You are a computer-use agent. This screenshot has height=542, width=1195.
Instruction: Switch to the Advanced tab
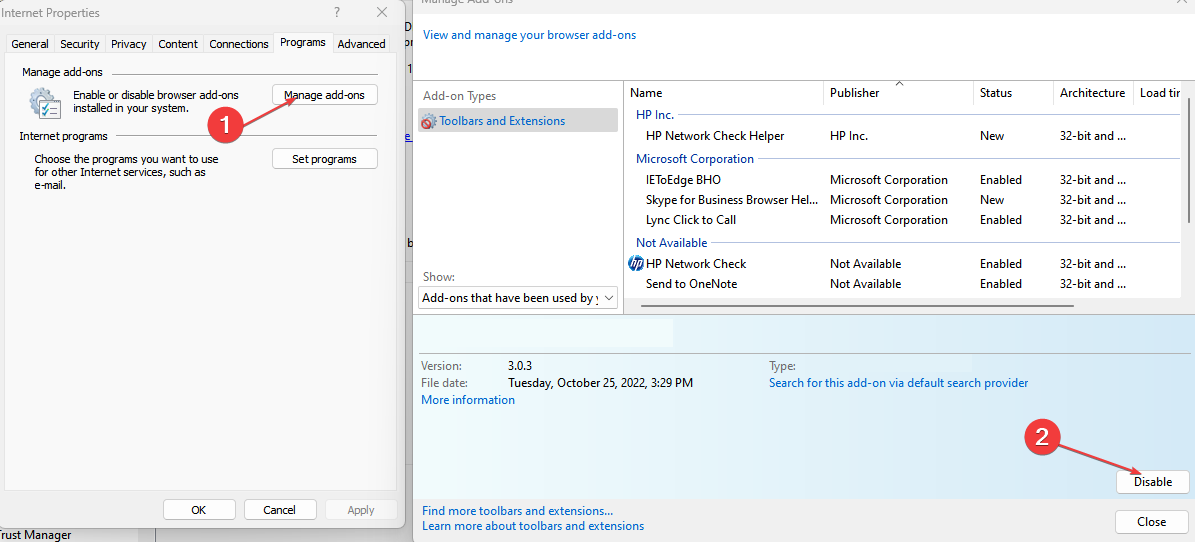click(361, 44)
